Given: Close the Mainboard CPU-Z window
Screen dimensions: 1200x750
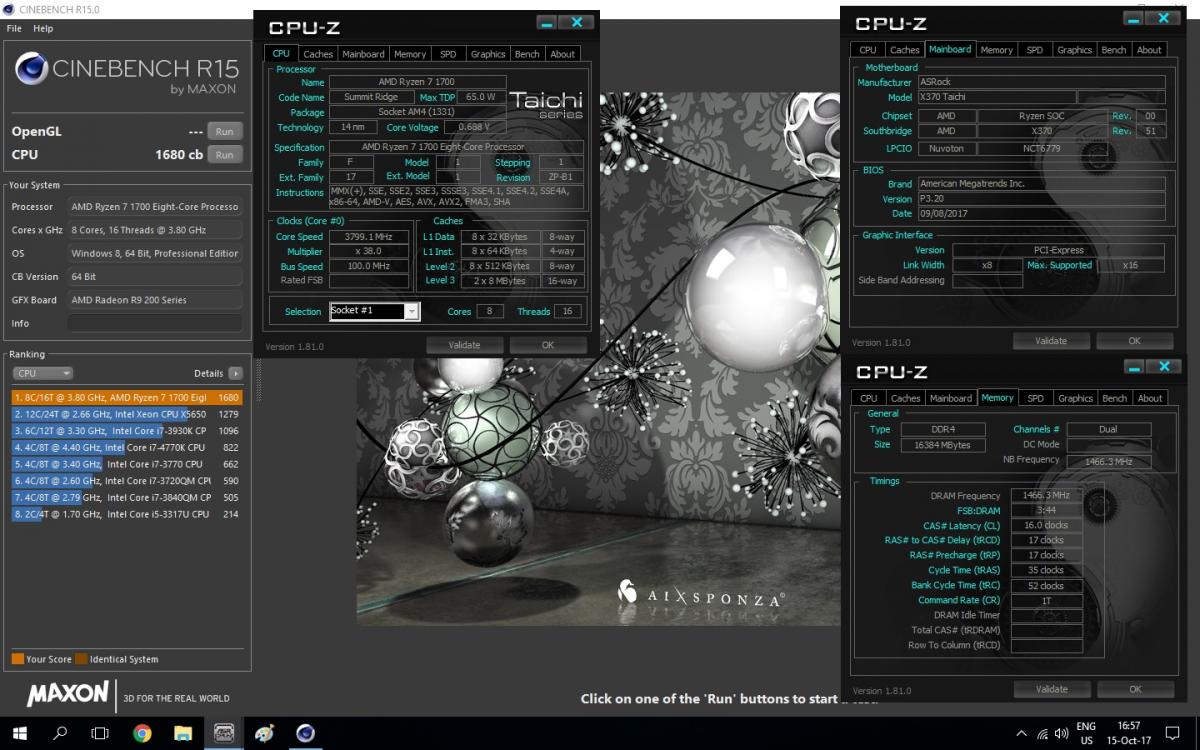Looking at the screenshot, I should [1162, 17].
